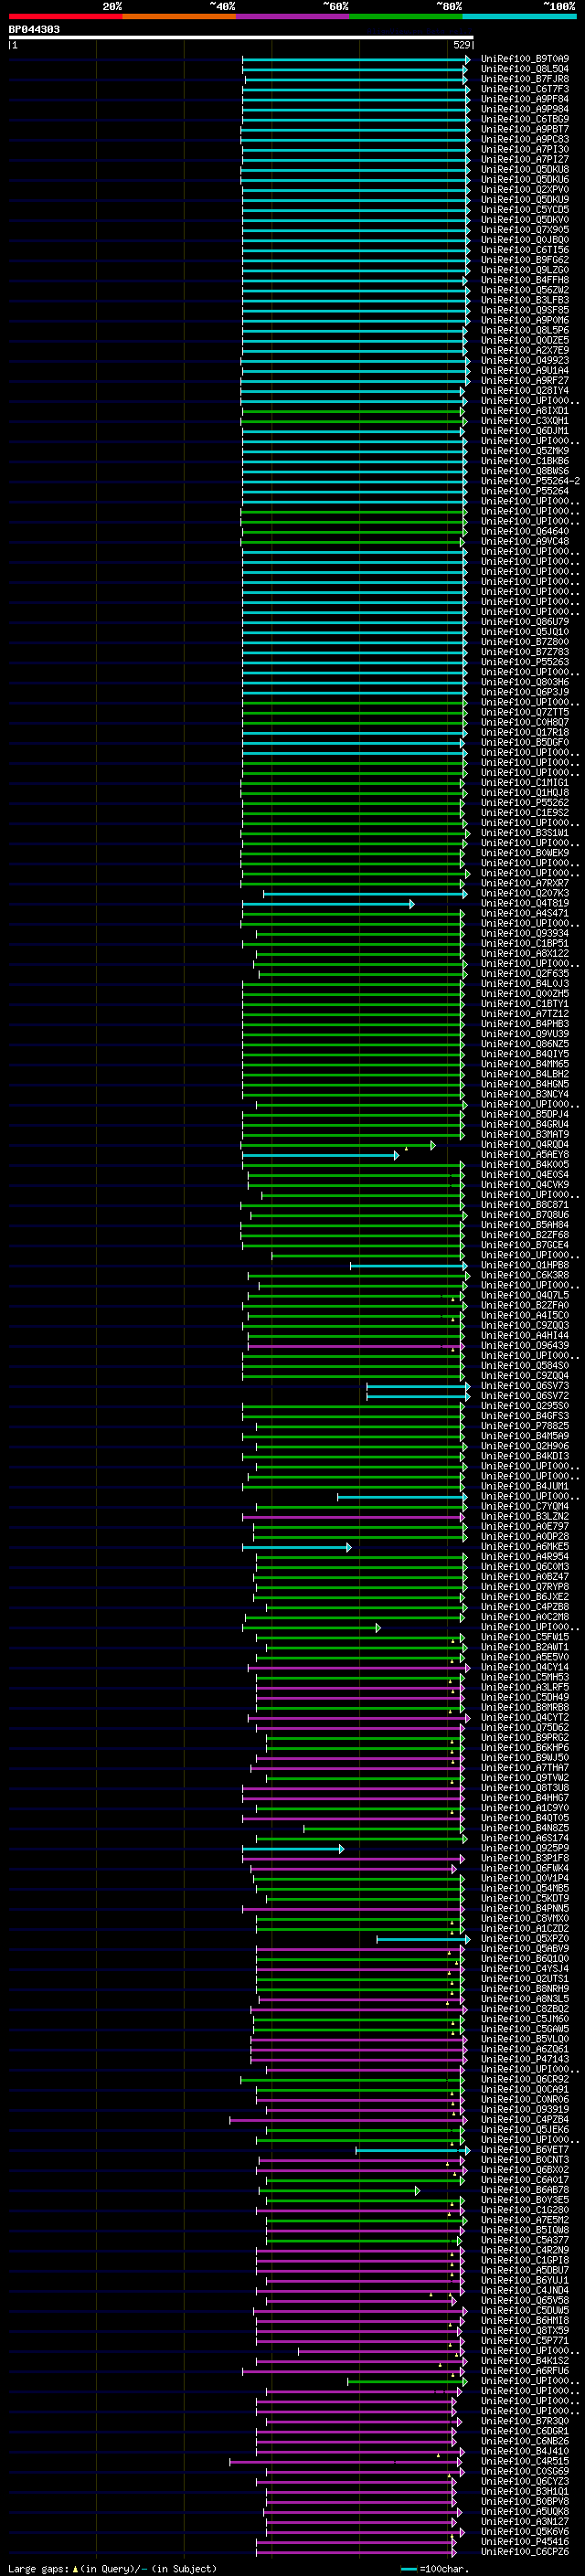585x2576 pixels.
Task: Select hit UniRef100_Q65V58
Action: (525, 2300)
